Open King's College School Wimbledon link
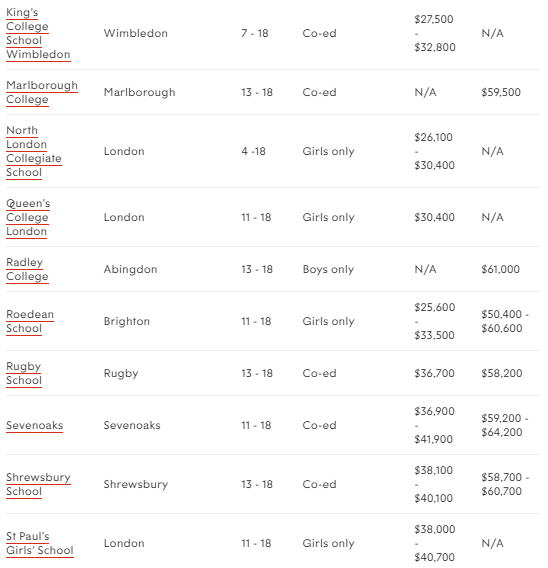Image resolution: width=548 pixels, height=568 pixels. pos(38,33)
